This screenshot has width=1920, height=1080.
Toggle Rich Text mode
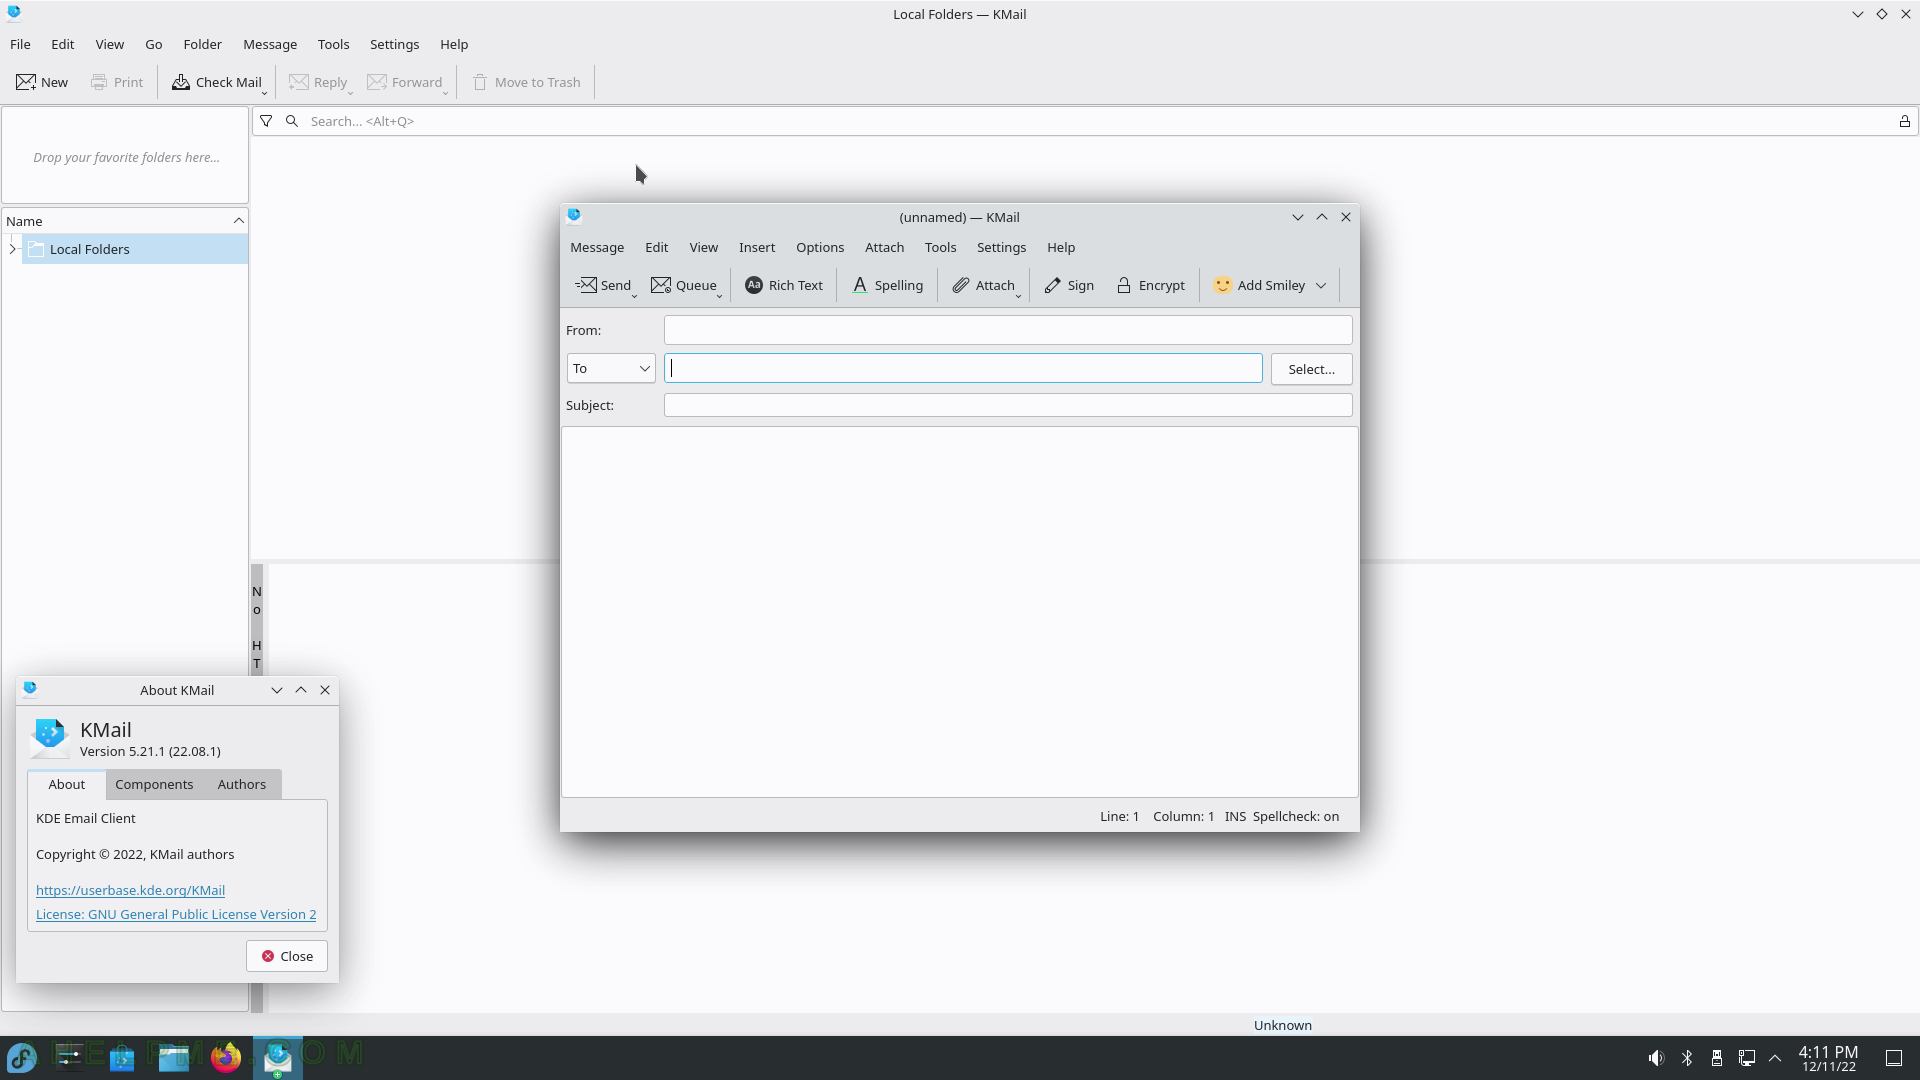784,285
